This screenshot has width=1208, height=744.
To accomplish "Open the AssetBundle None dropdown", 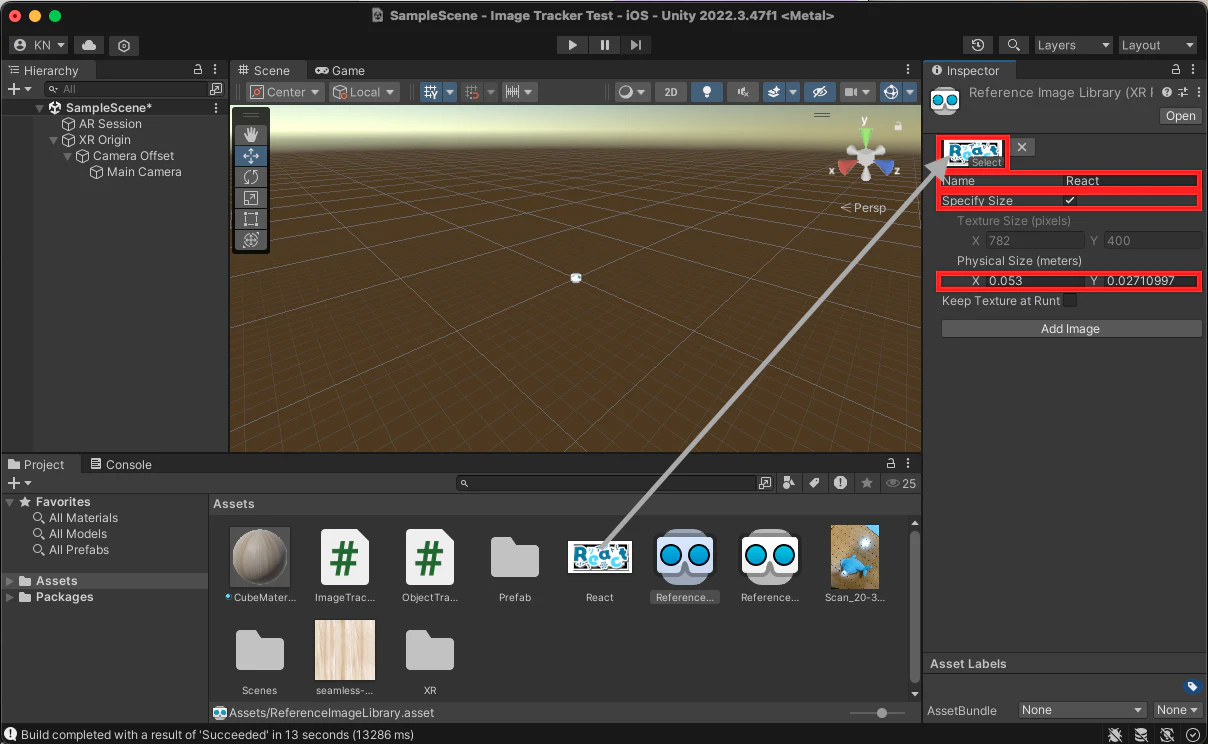I will (x=1081, y=710).
